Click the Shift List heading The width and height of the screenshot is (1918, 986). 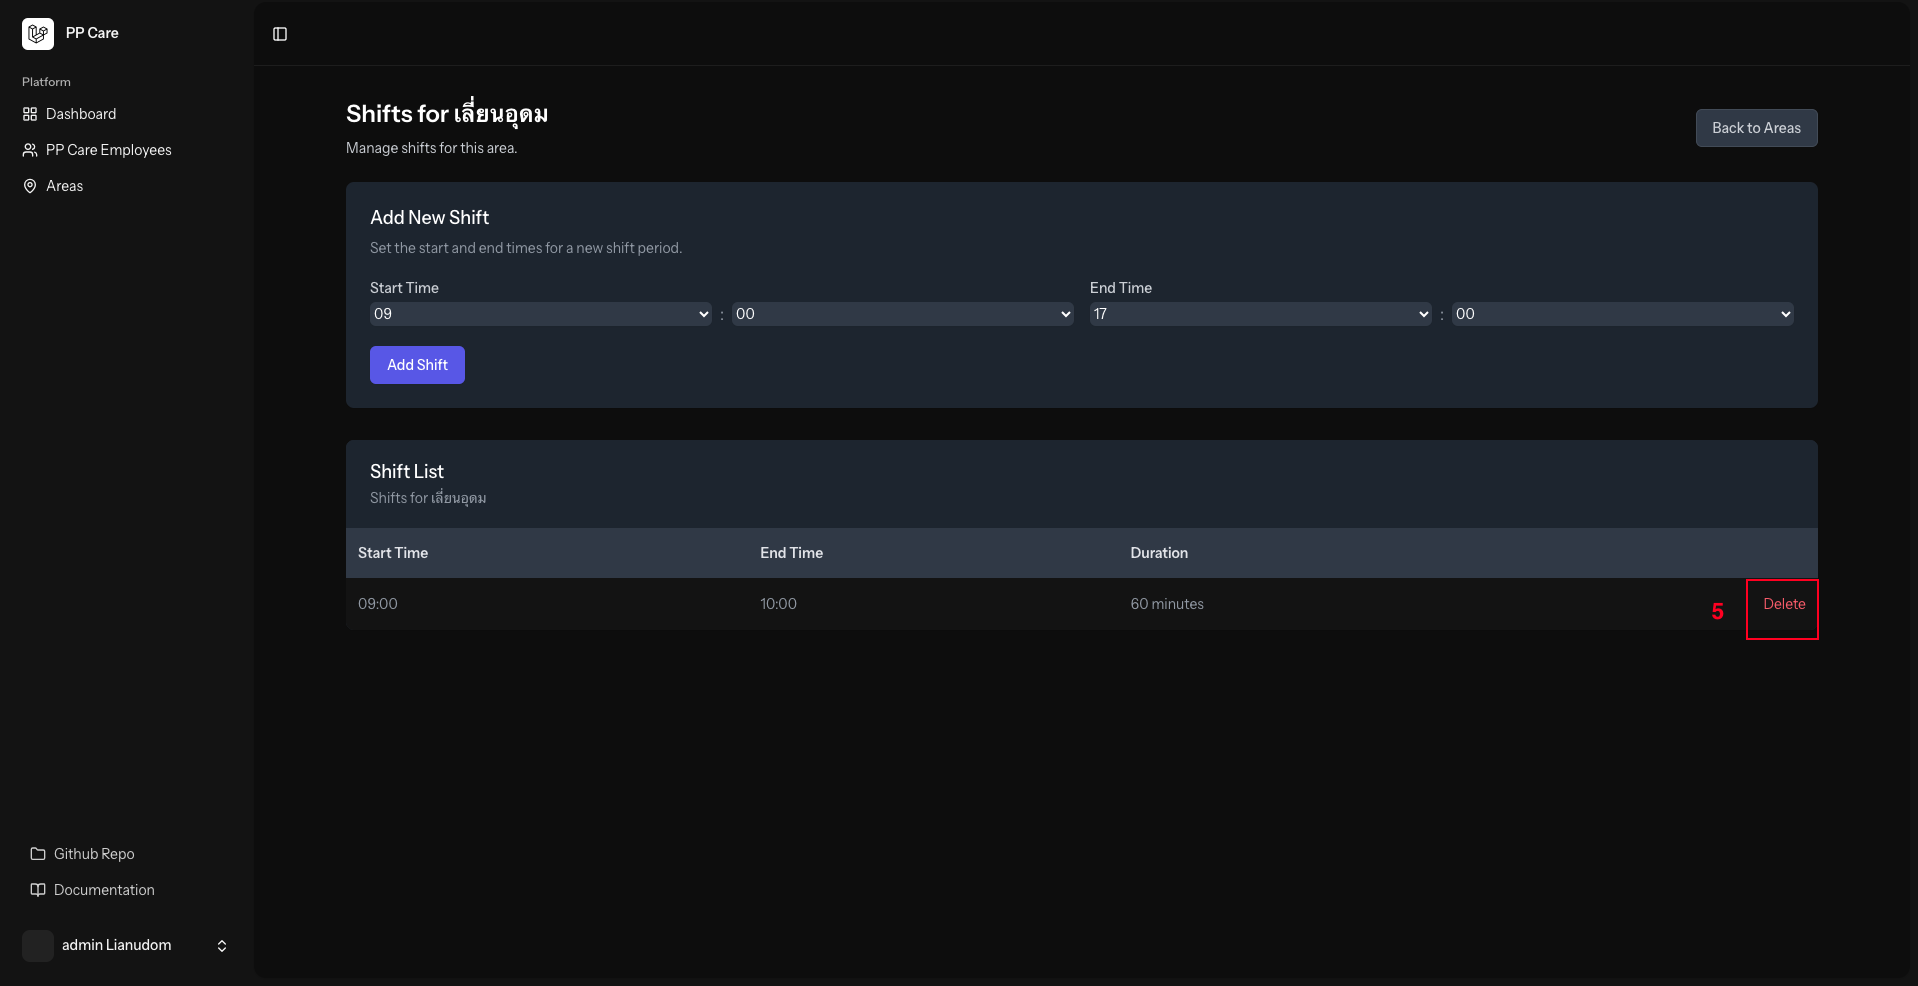pyautogui.click(x=407, y=472)
